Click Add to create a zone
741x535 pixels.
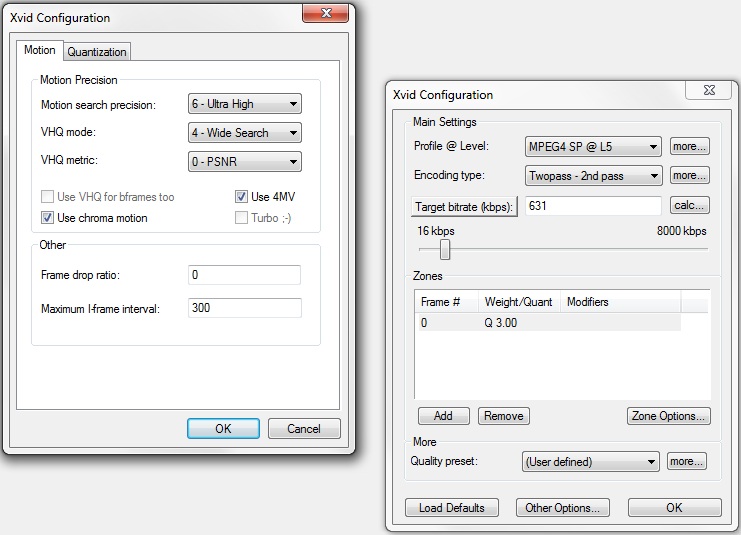click(x=444, y=416)
